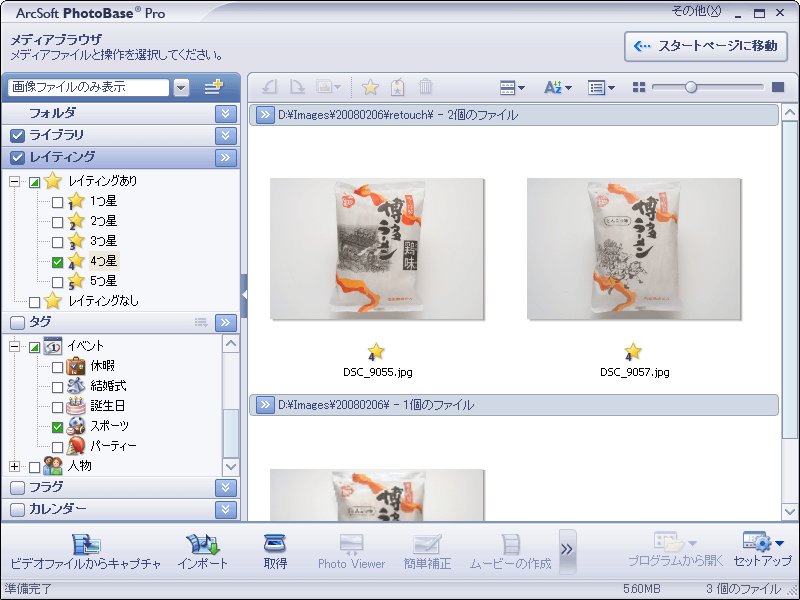This screenshot has width=800, height=600.
Task: Click the rating star under DSC_9055.jpg
Action: [376, 352]
